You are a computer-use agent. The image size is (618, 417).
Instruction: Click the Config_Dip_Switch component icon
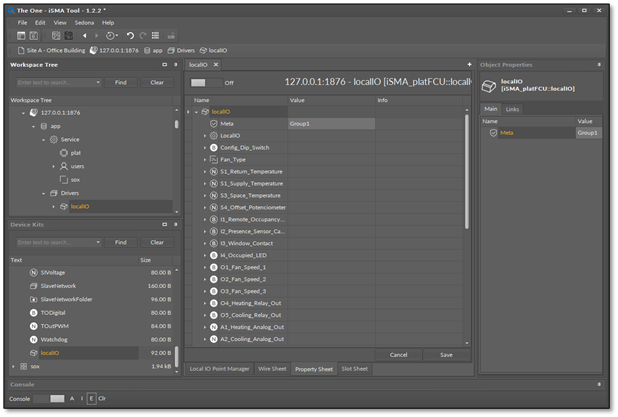click(x=213, y=147)
